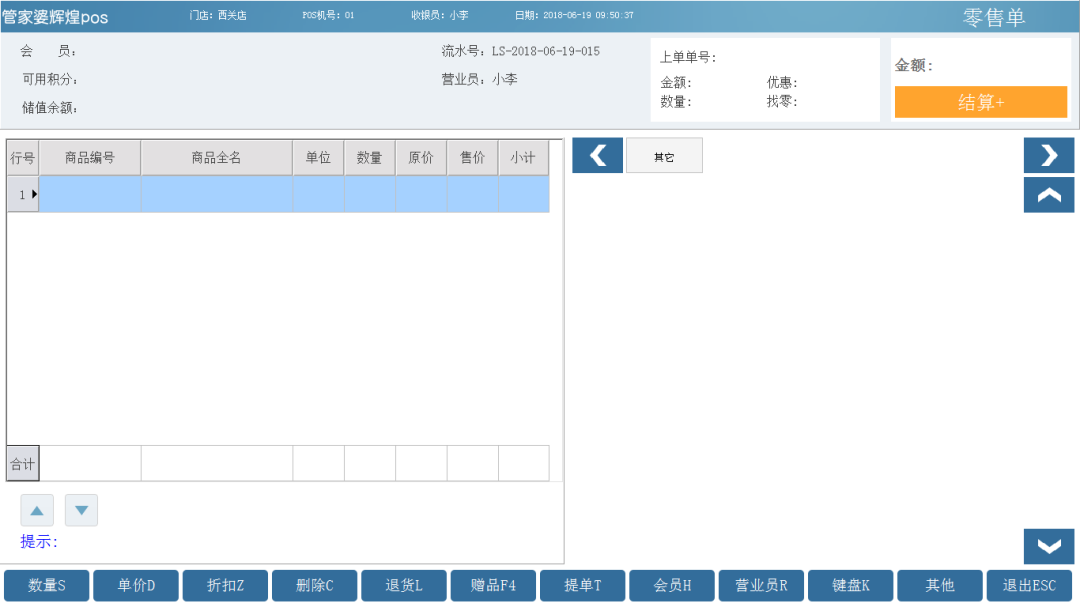The width and height of the screenshot is (1080, 607).
Task: Click the left arrow category navigation icon
Action: tap(597, 155)
